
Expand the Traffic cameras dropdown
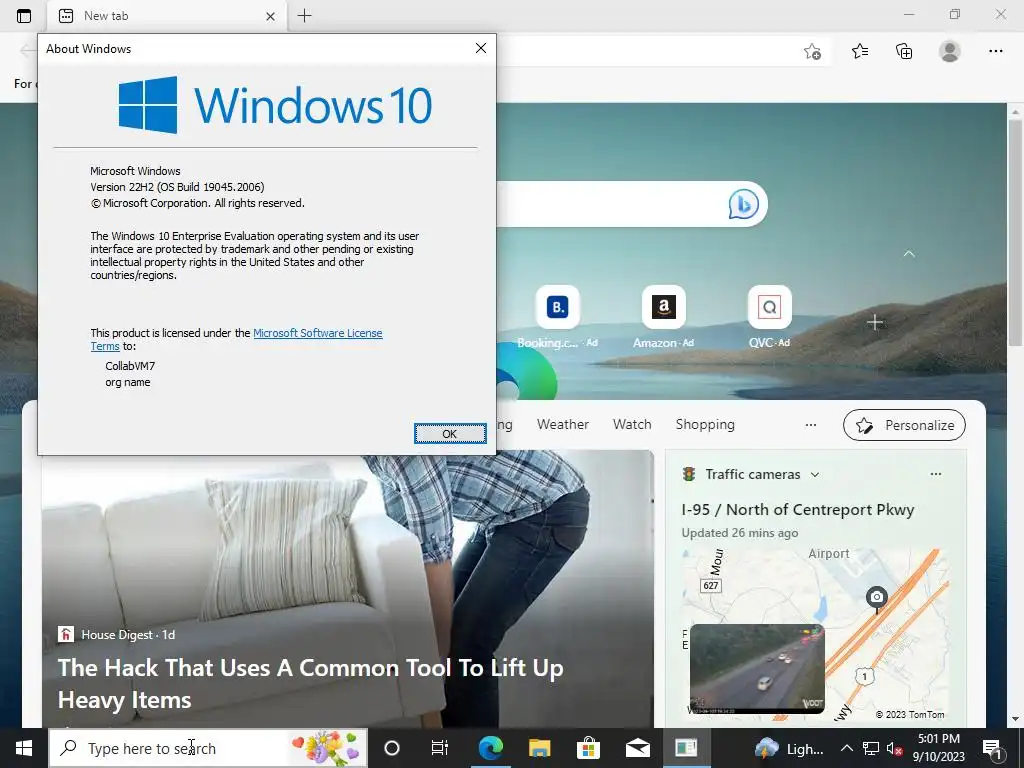(x=814, y=475)
